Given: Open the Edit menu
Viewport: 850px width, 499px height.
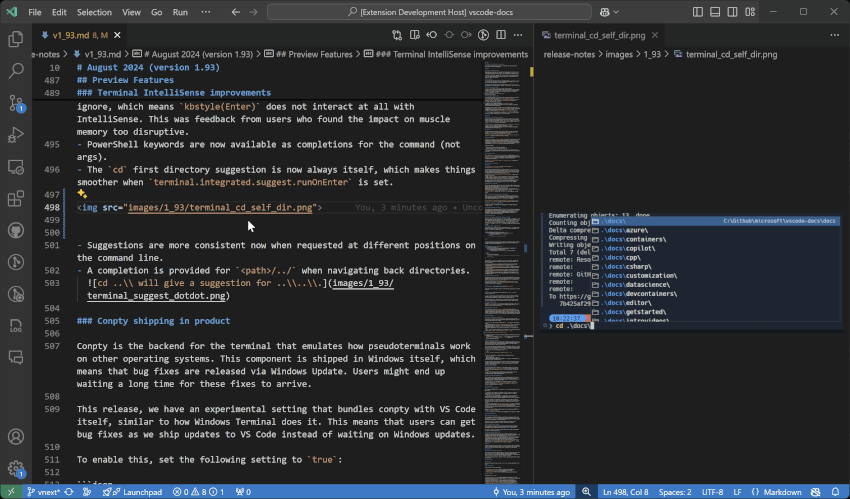Looking at the screenshot, I should [59, 12].
